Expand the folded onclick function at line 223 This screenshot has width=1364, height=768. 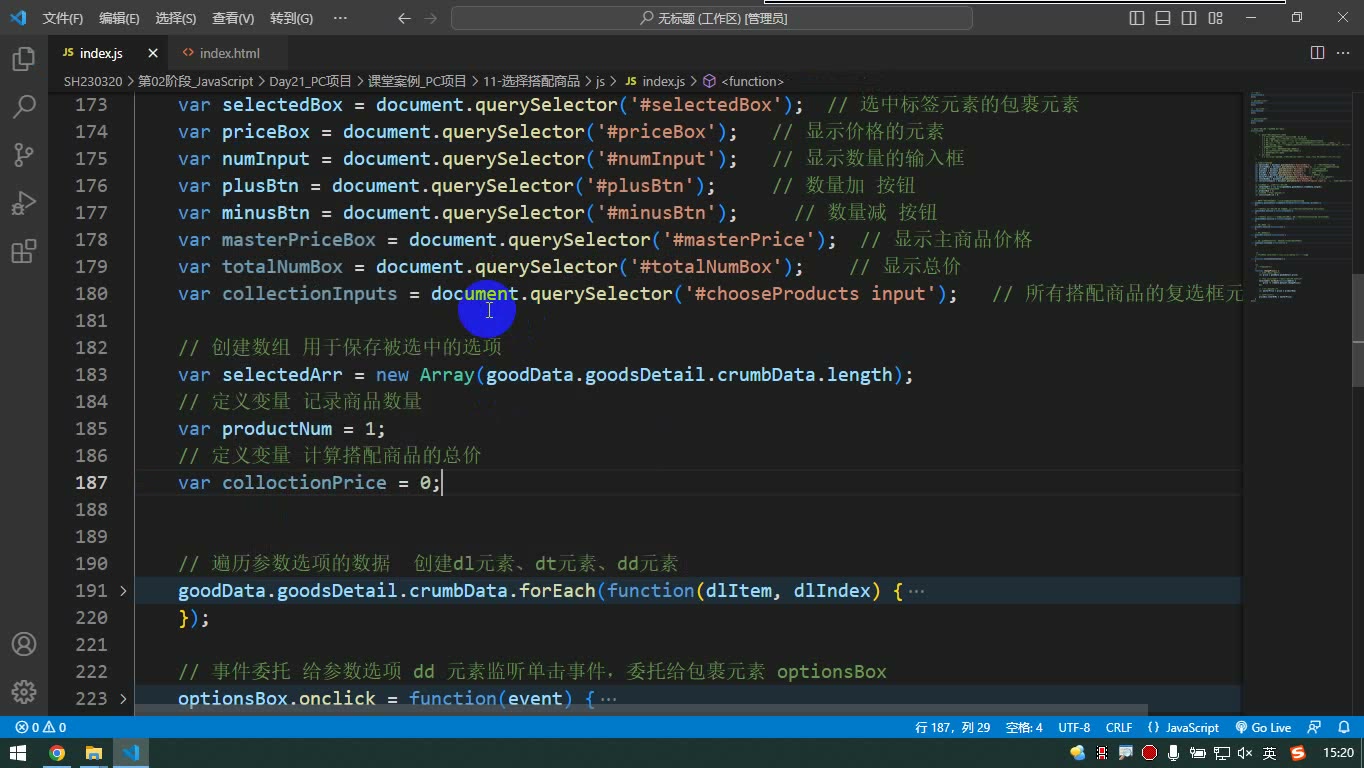point(123,699)
